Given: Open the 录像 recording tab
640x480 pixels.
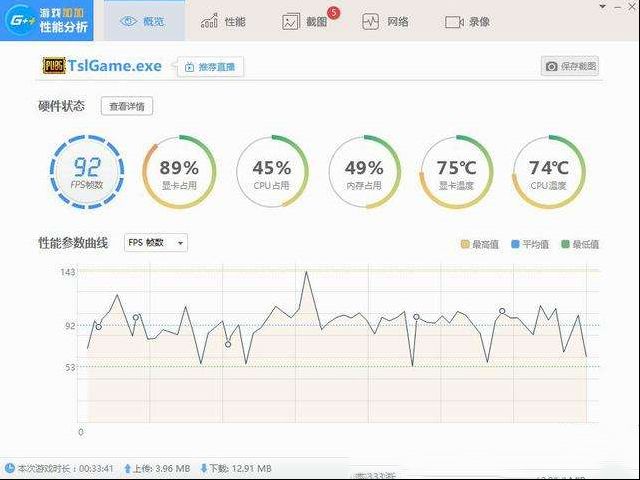Looking at the screenshot, I should coord(467,22).
